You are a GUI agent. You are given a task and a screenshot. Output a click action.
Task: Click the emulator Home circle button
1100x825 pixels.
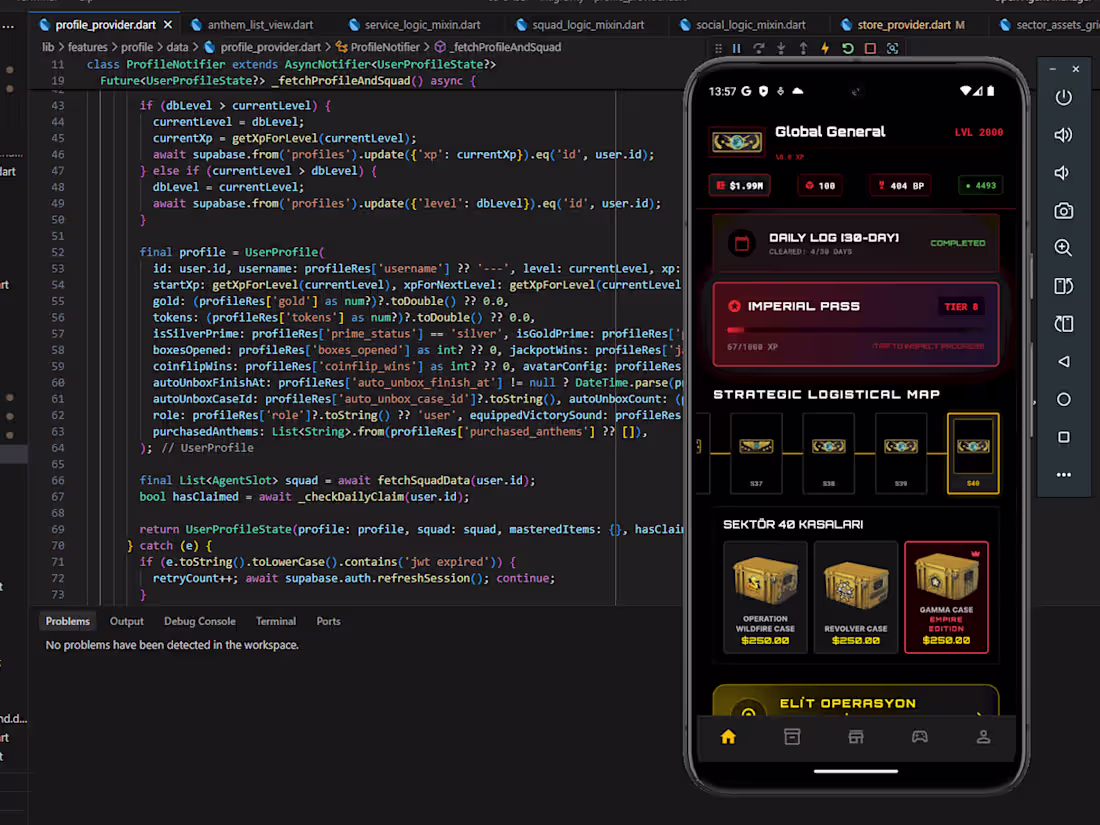click(x=1064, y=399)
